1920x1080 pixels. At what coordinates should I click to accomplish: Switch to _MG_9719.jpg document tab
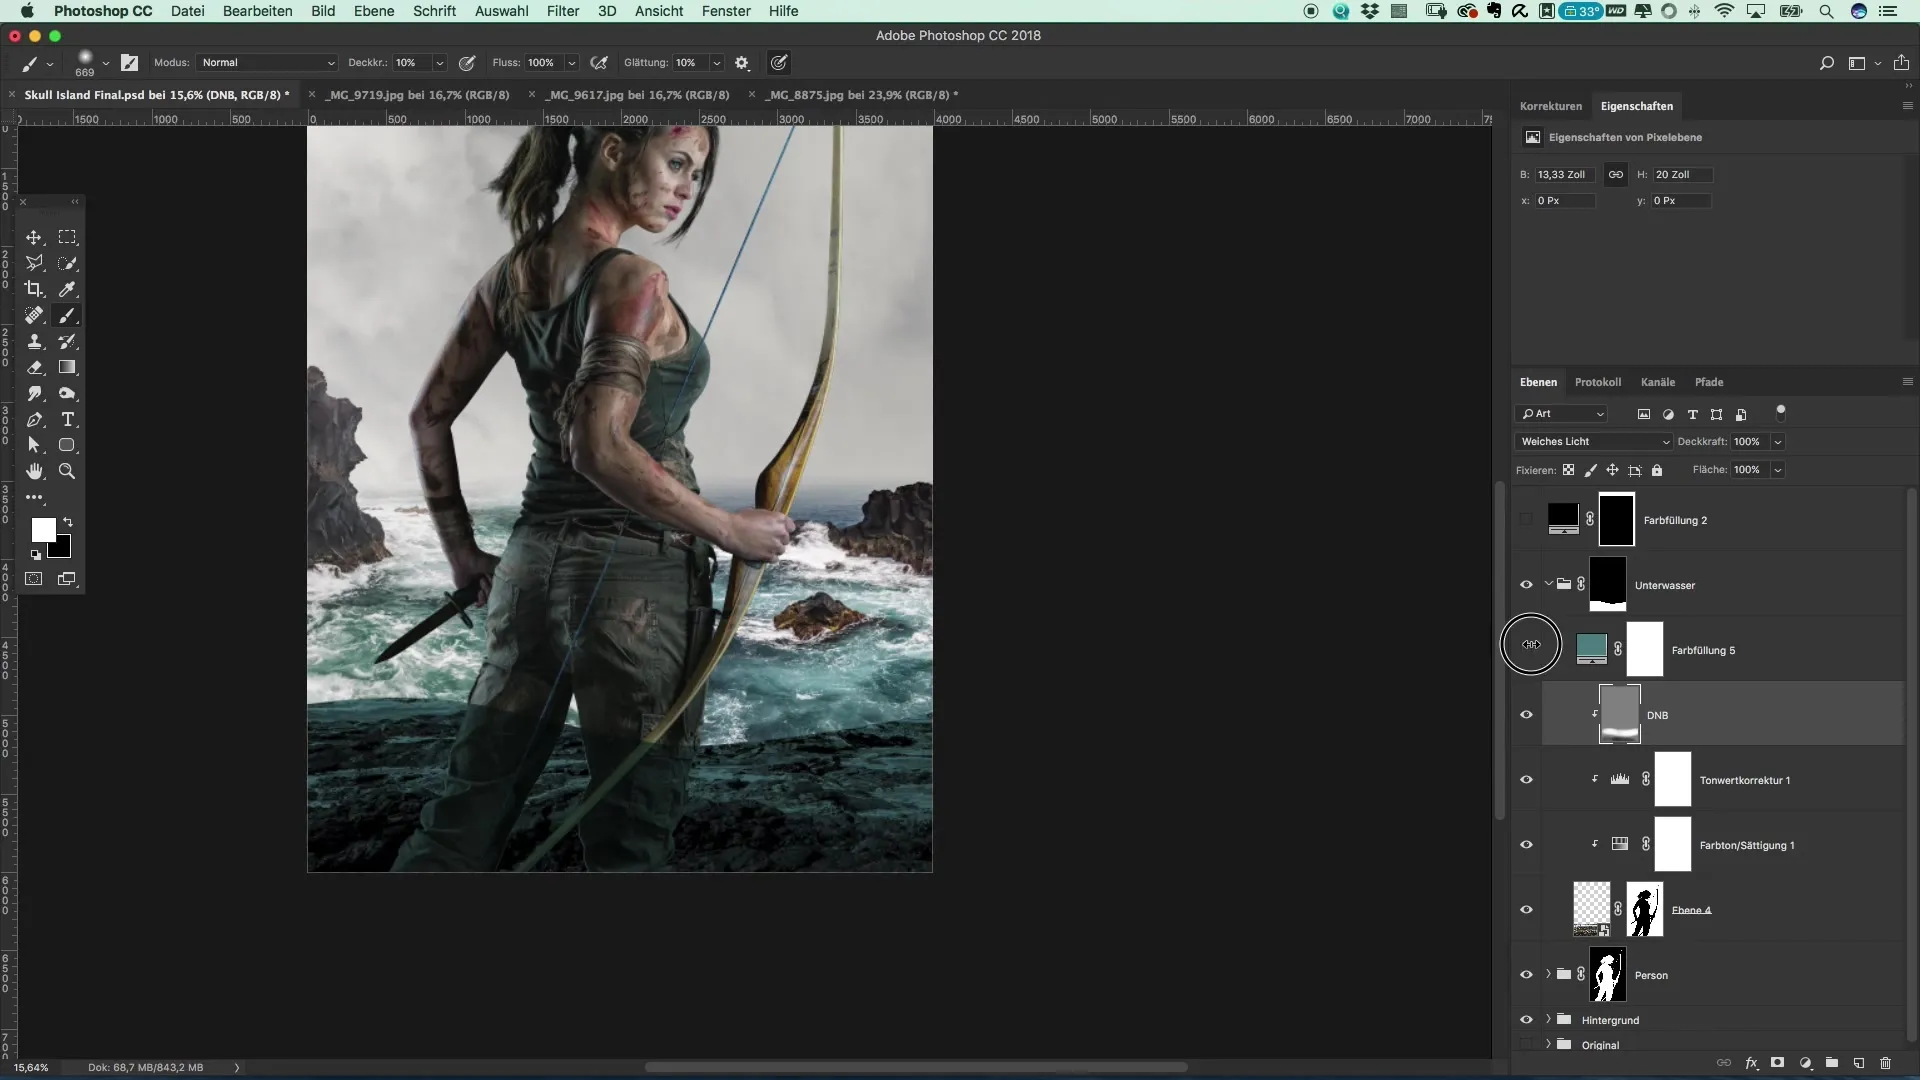[x=418, y=95]
